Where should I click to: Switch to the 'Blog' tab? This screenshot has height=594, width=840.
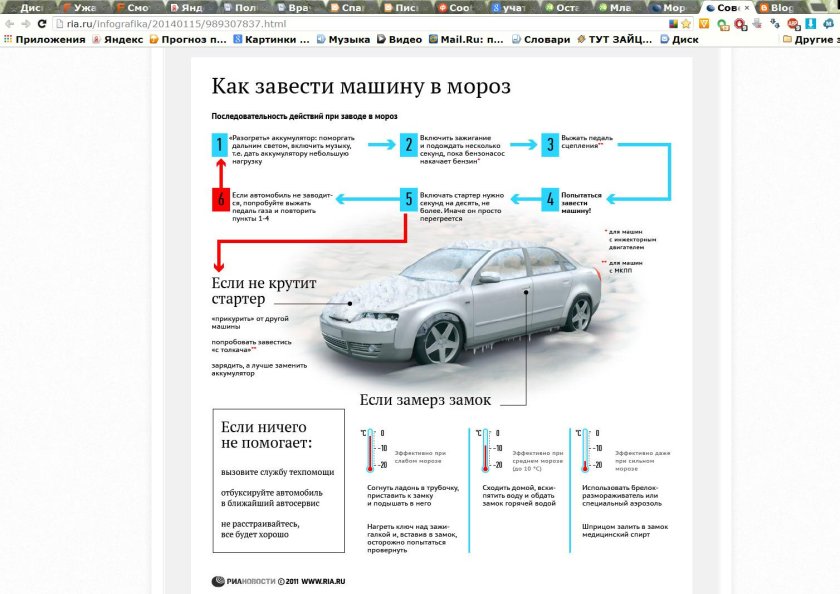point(780,7)
